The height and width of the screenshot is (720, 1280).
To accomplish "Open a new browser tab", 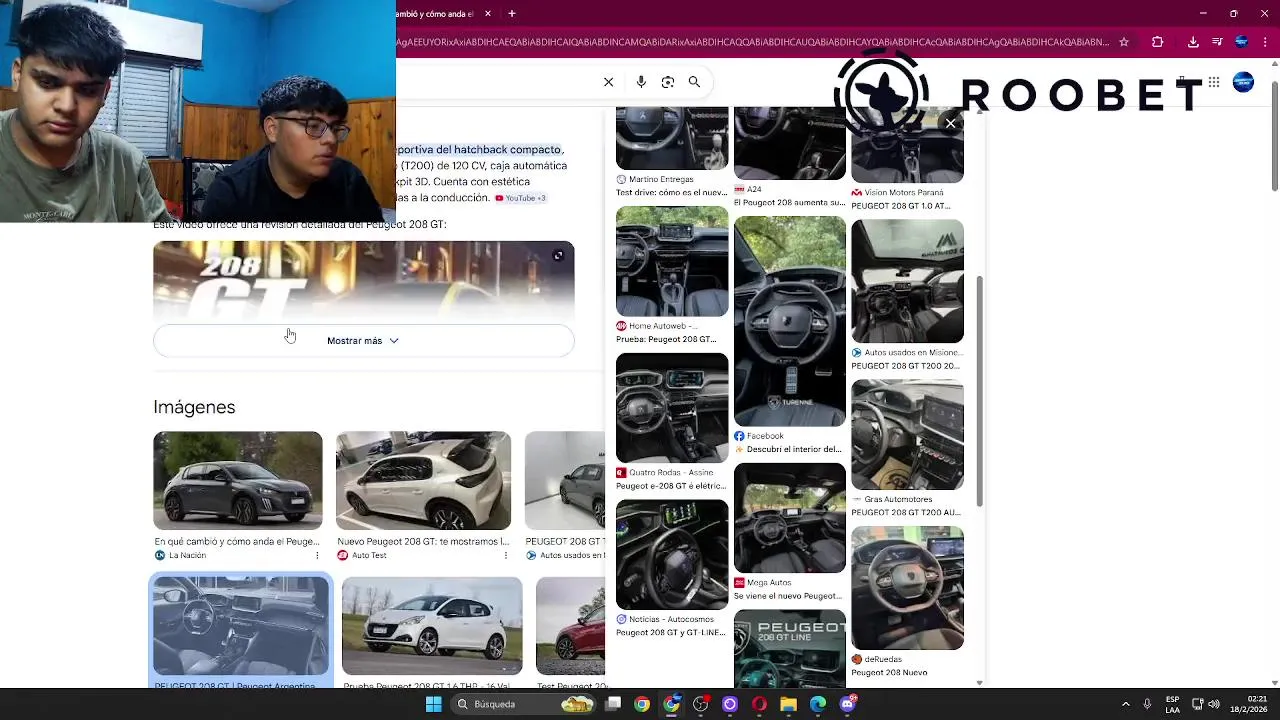I will pos(512,14).
